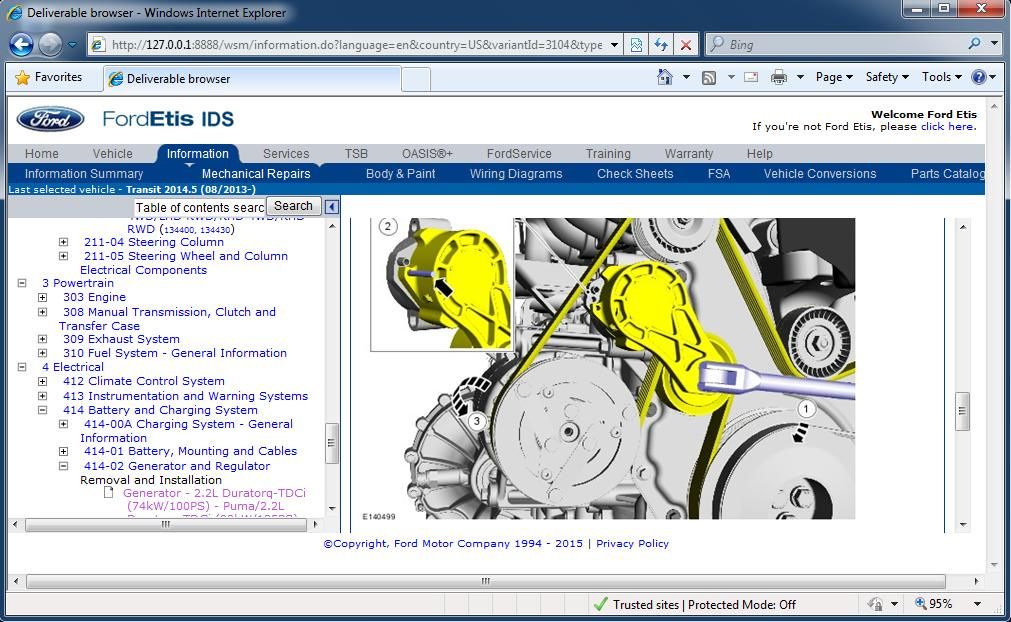This screenshot has height=622, width=1011.
Task: Collapse the 3 Powertrain tree node
Action: click(x=22, y=282)
